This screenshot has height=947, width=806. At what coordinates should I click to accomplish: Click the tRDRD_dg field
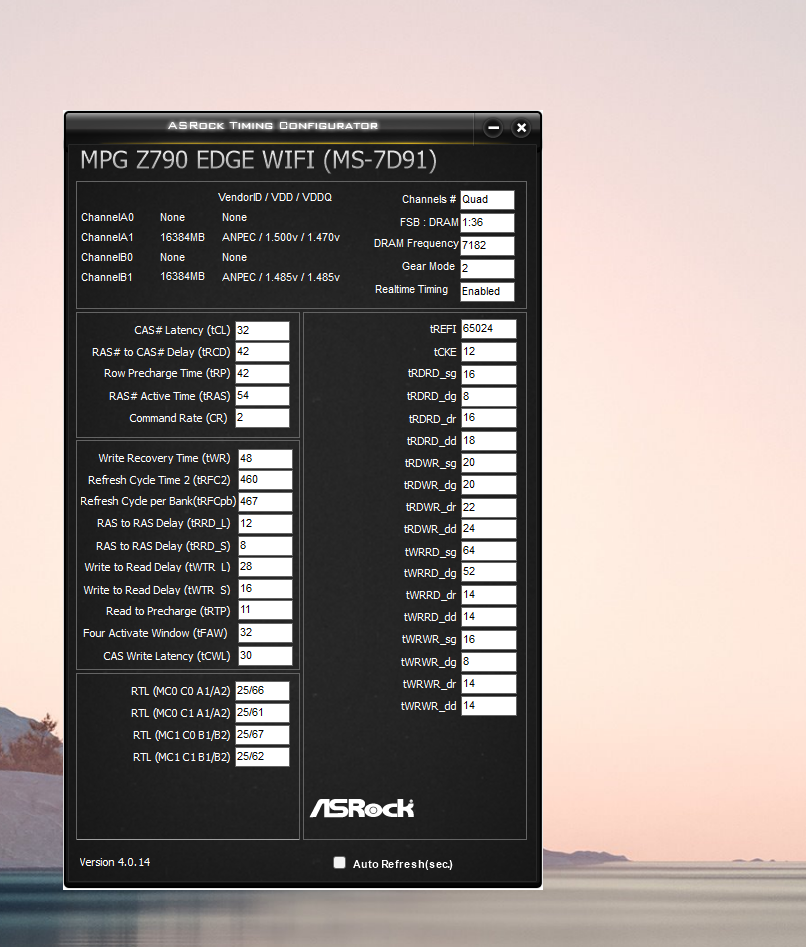pos(488,397)
